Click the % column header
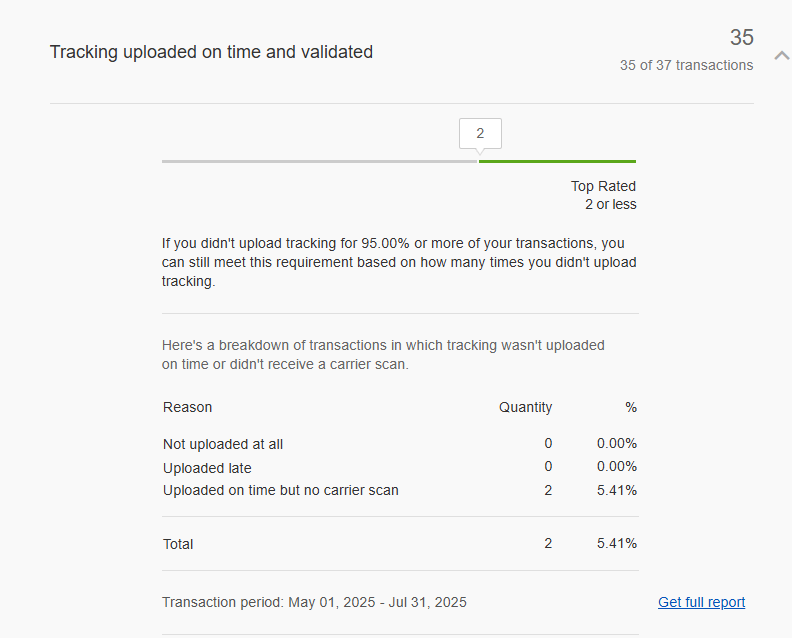Screen dimensions: 792x638 tap(630, 407)
